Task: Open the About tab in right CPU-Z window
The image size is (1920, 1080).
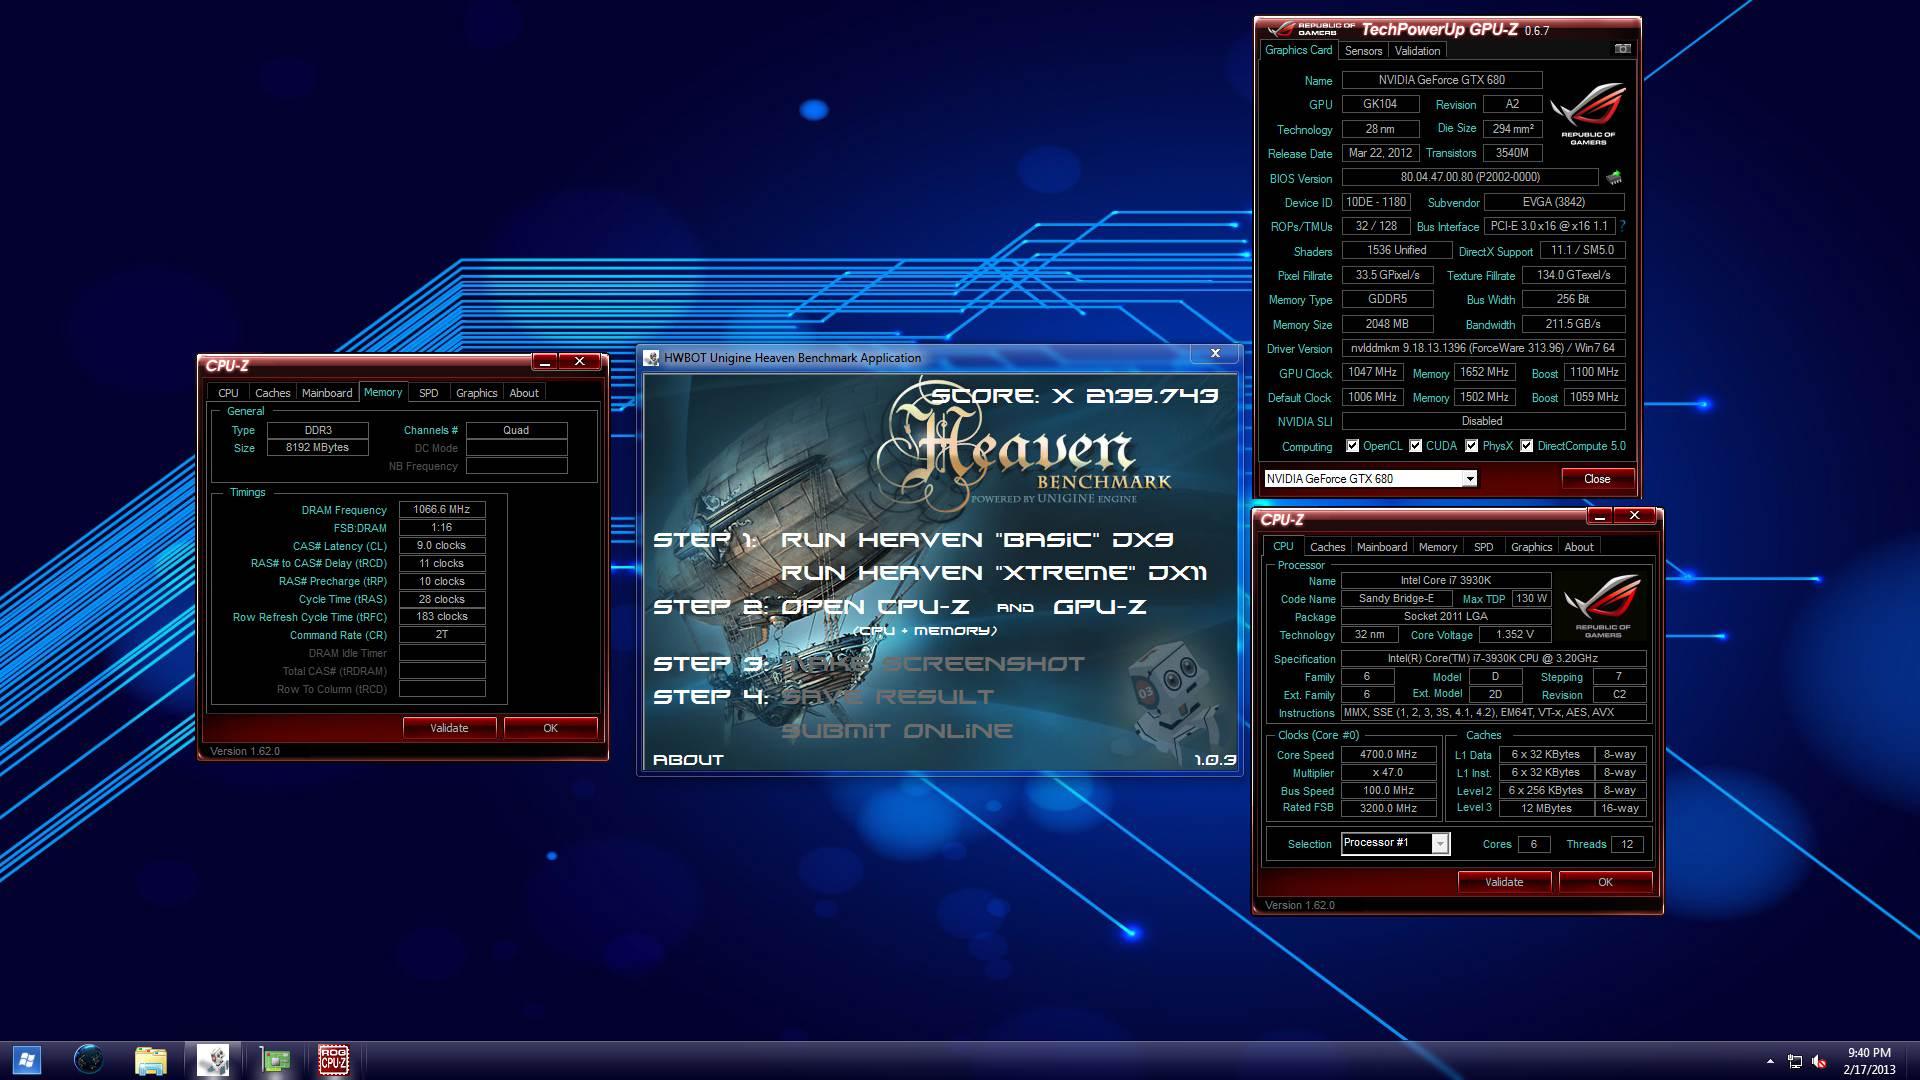Action: [x=1579, y=547]
